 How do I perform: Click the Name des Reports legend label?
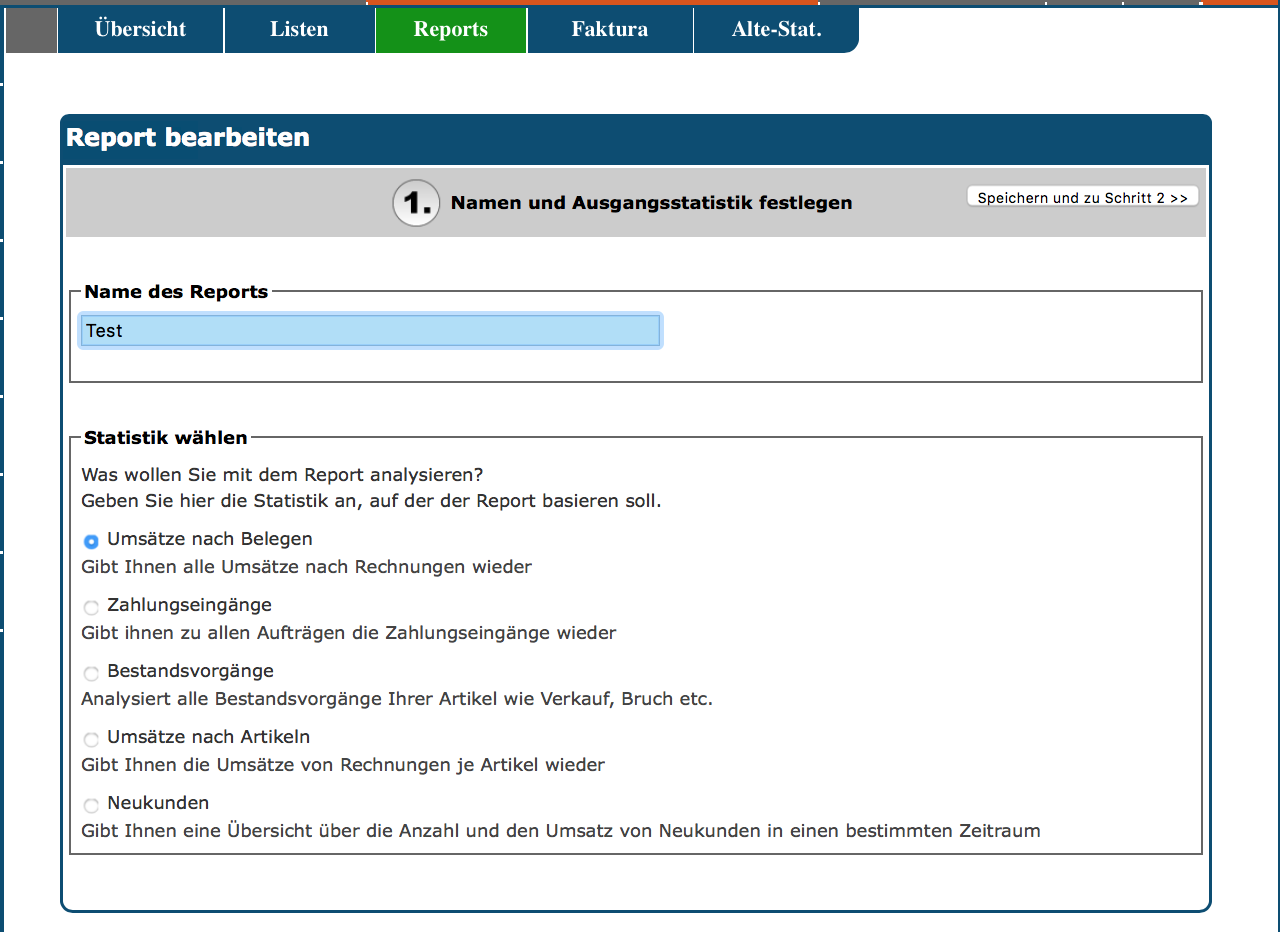click(x=176, y=292)
